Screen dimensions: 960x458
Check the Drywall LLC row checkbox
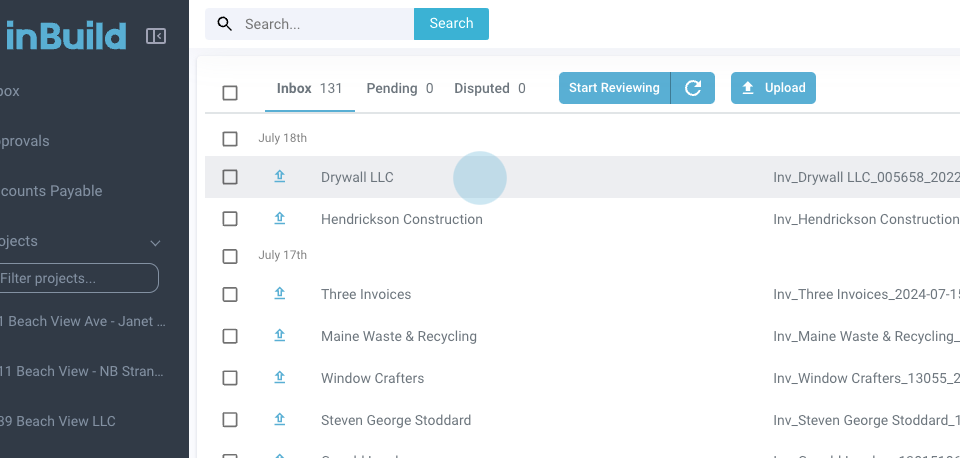pyautogui.click(x=230, y=177)
